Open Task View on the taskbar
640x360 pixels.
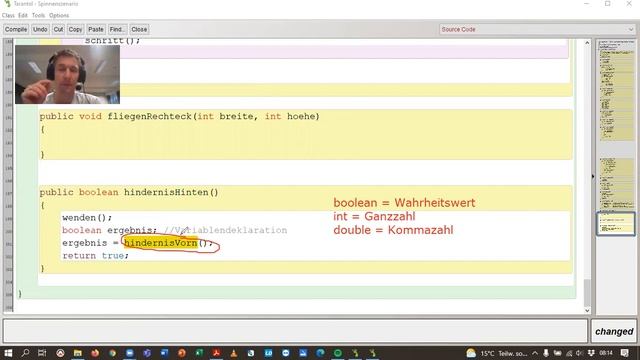tap(42, 353)
